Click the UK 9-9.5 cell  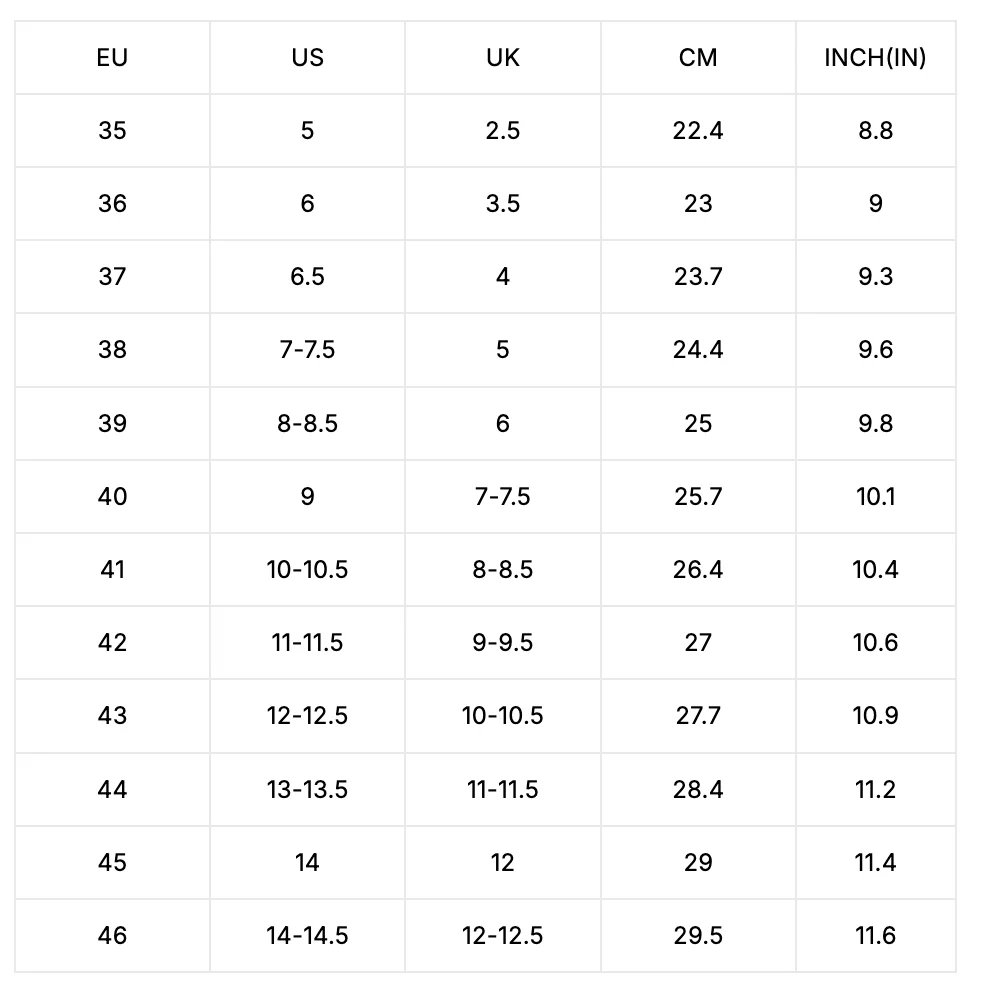(502, 643)
